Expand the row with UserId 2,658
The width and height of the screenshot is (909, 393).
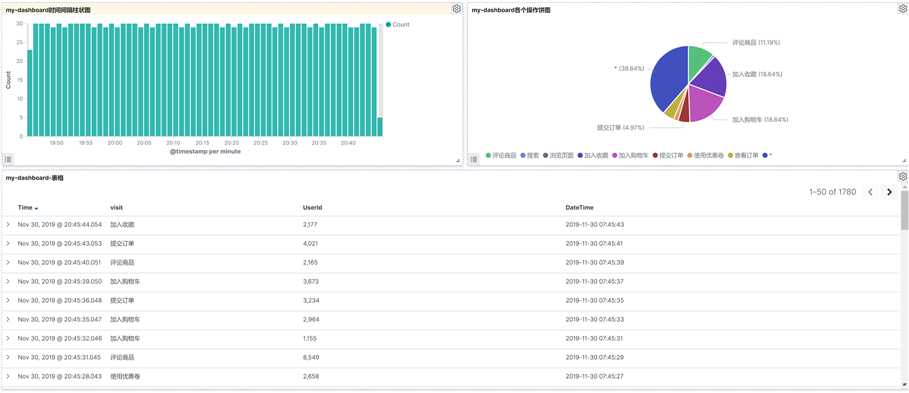[8, 376]
